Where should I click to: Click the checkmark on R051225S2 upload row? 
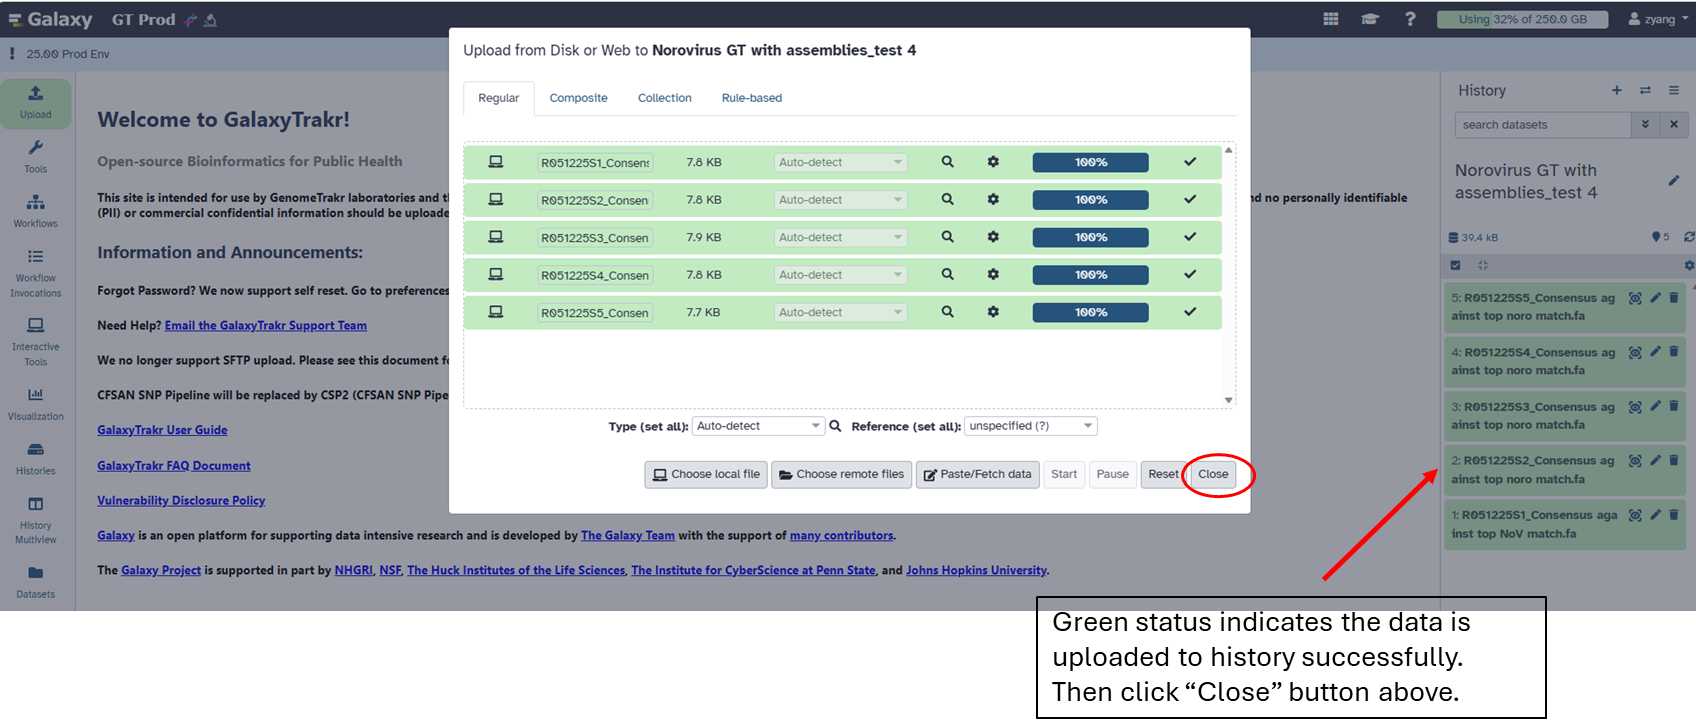(1190, 200)
